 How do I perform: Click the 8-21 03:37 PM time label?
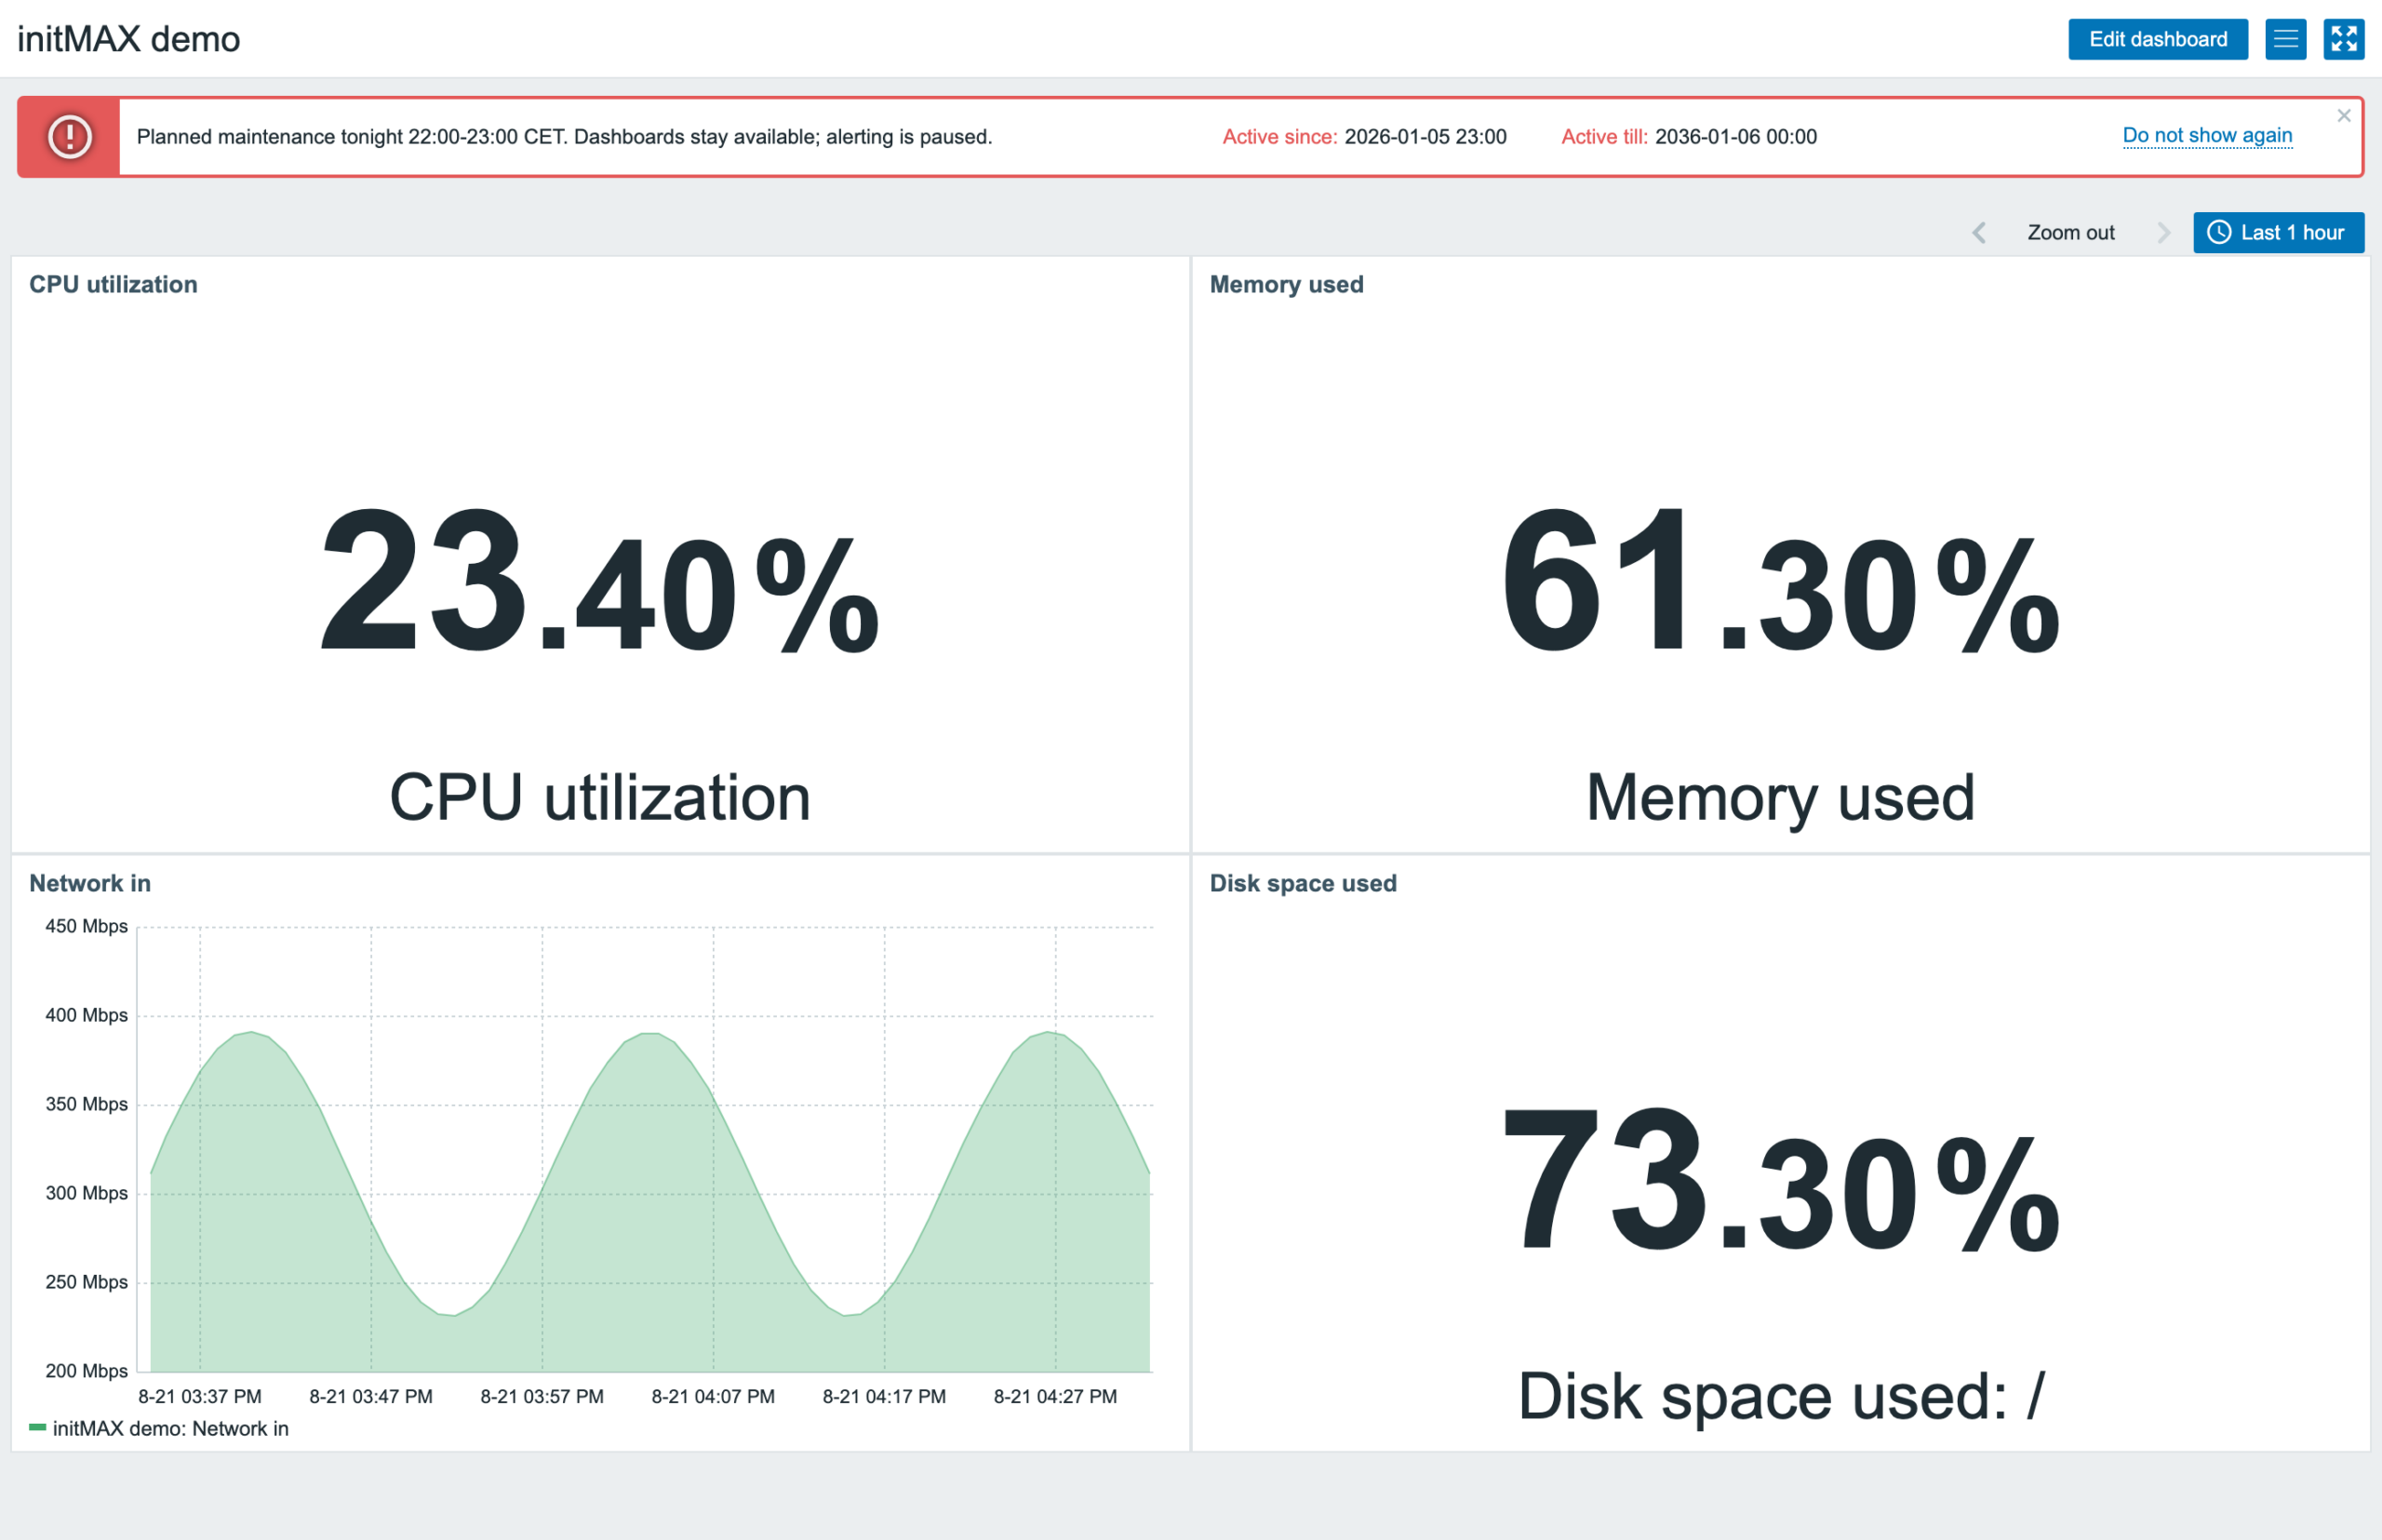pyautogui.click(x=200, y=1396)
